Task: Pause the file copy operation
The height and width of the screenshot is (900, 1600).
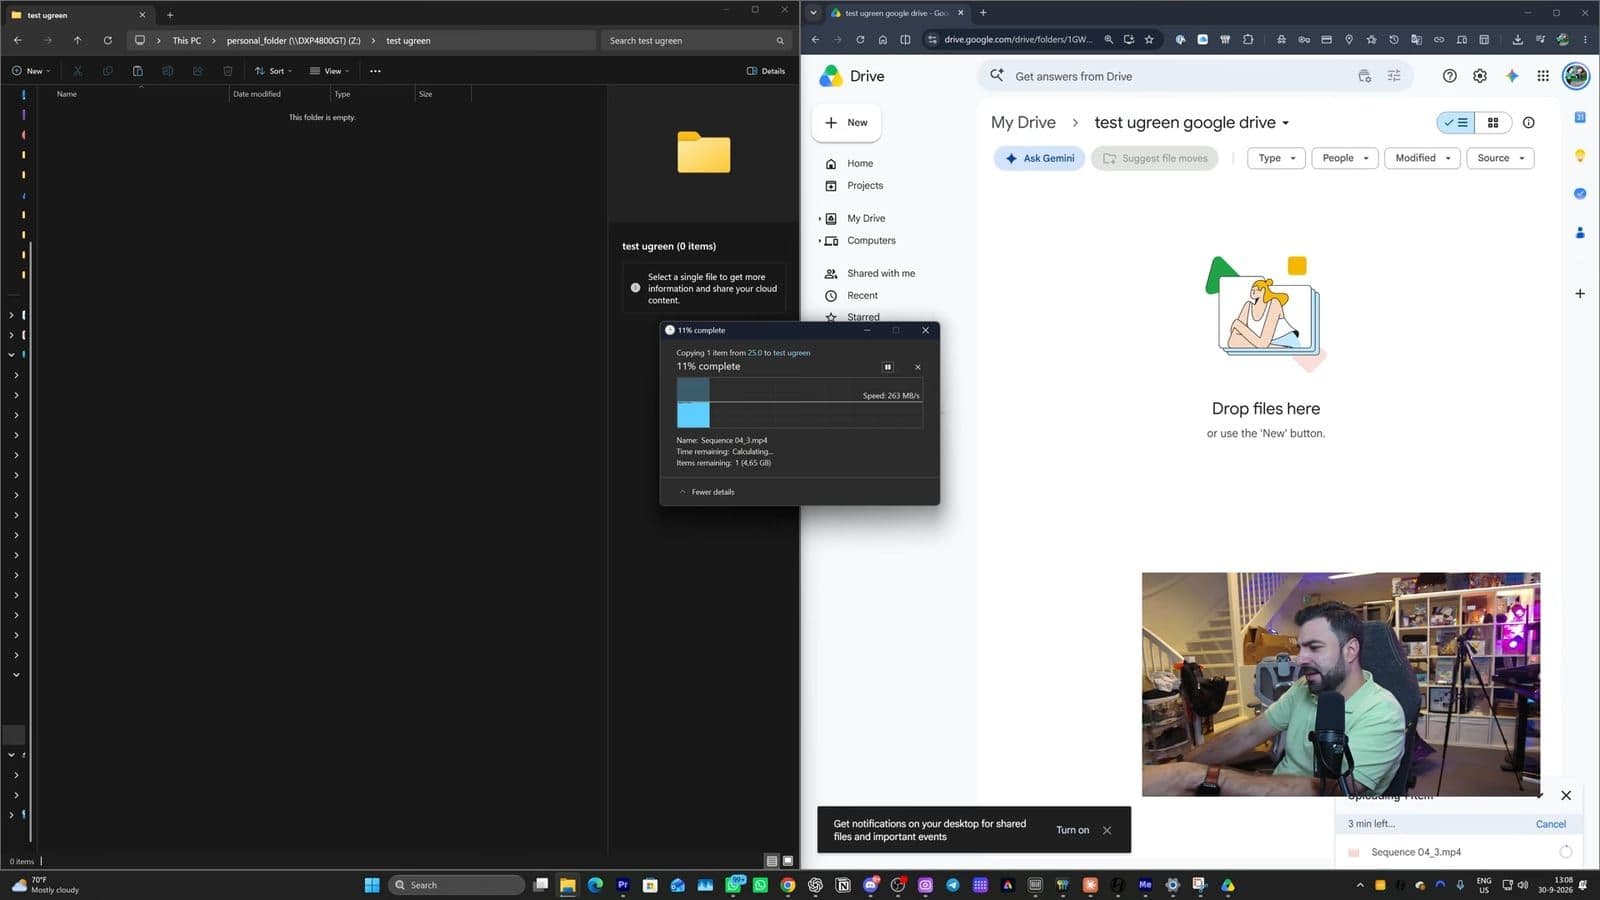Action: (x=887, y=367)
